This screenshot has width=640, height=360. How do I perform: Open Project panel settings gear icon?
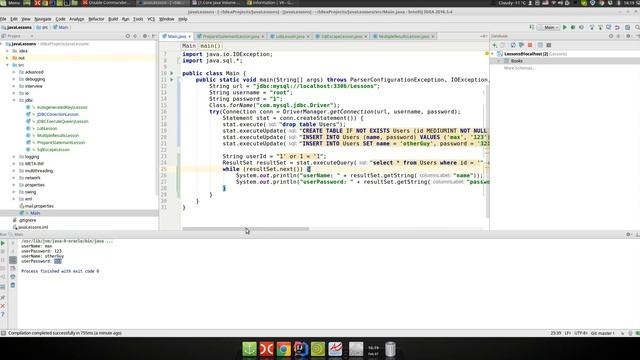coord(145,36)
